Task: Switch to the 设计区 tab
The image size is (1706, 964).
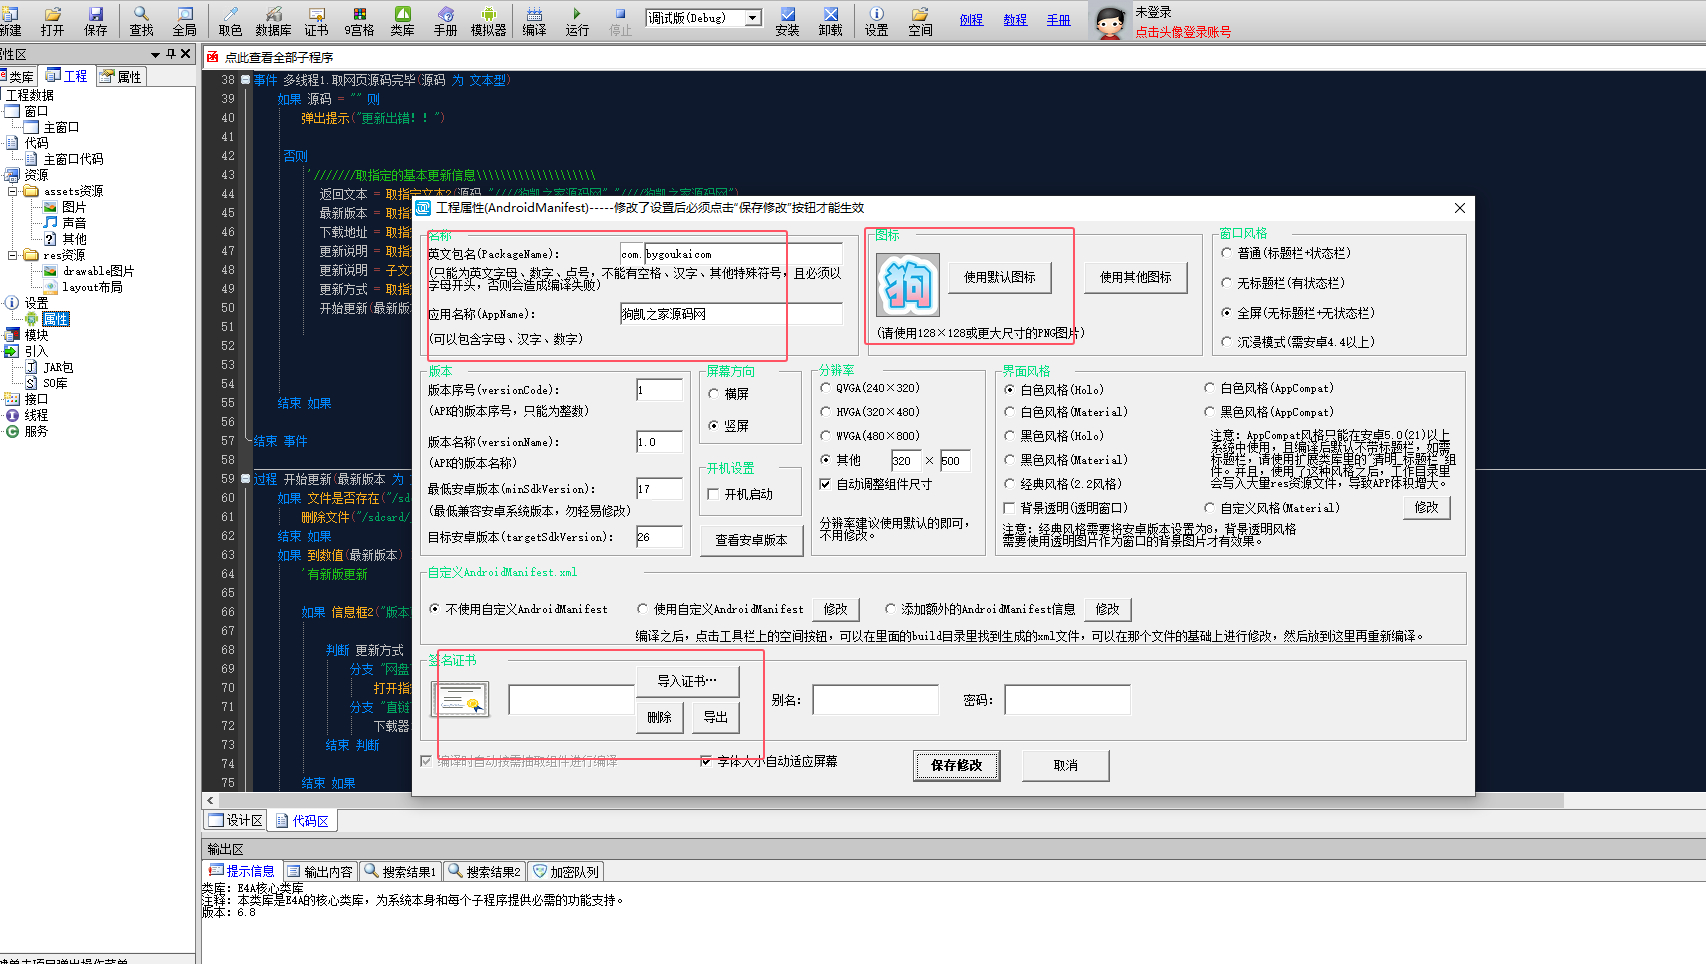Action: [x=236, y=821]
